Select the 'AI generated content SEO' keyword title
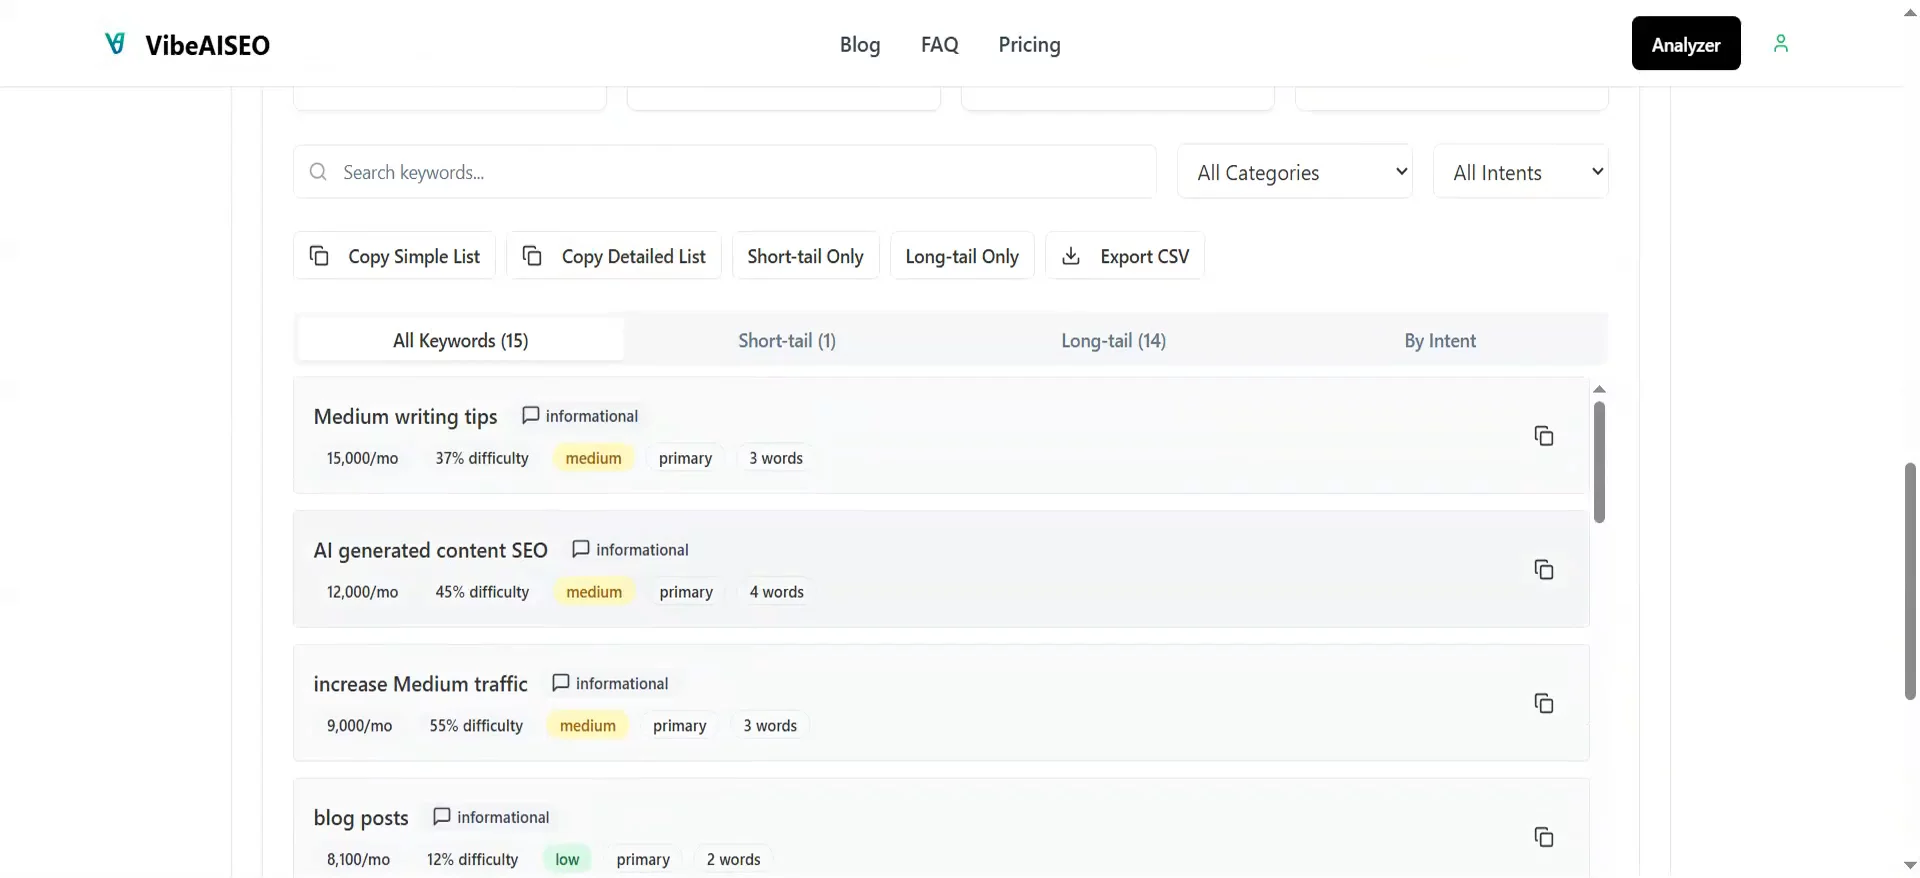The width and height of the screenshot is (1920, 878). click(x=430, y=550)
